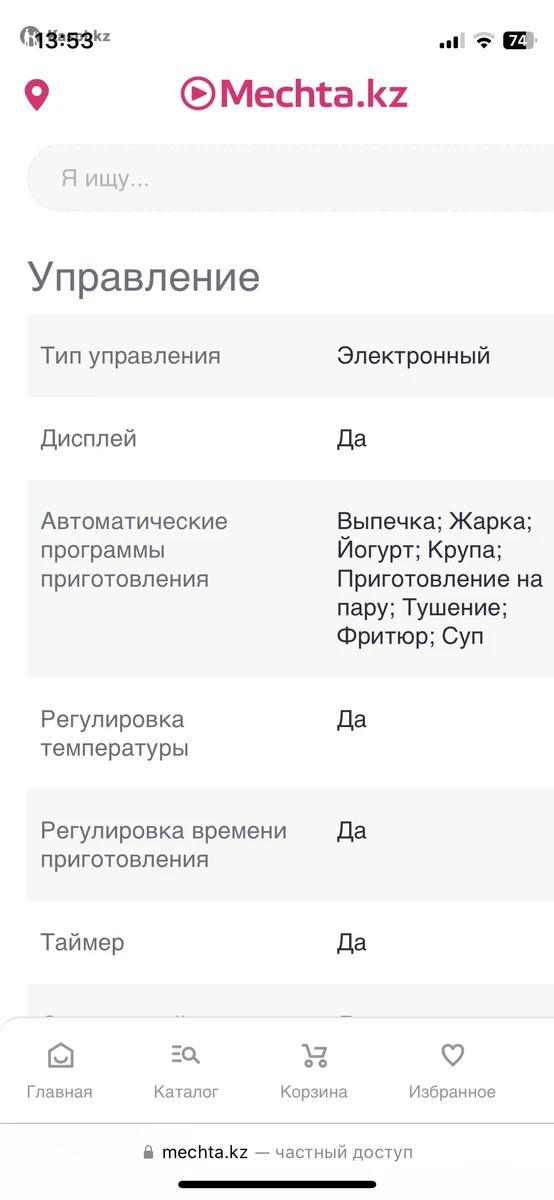Tap the pink location pin icon
554x1200 pixels.
click(x=37, y=96)
